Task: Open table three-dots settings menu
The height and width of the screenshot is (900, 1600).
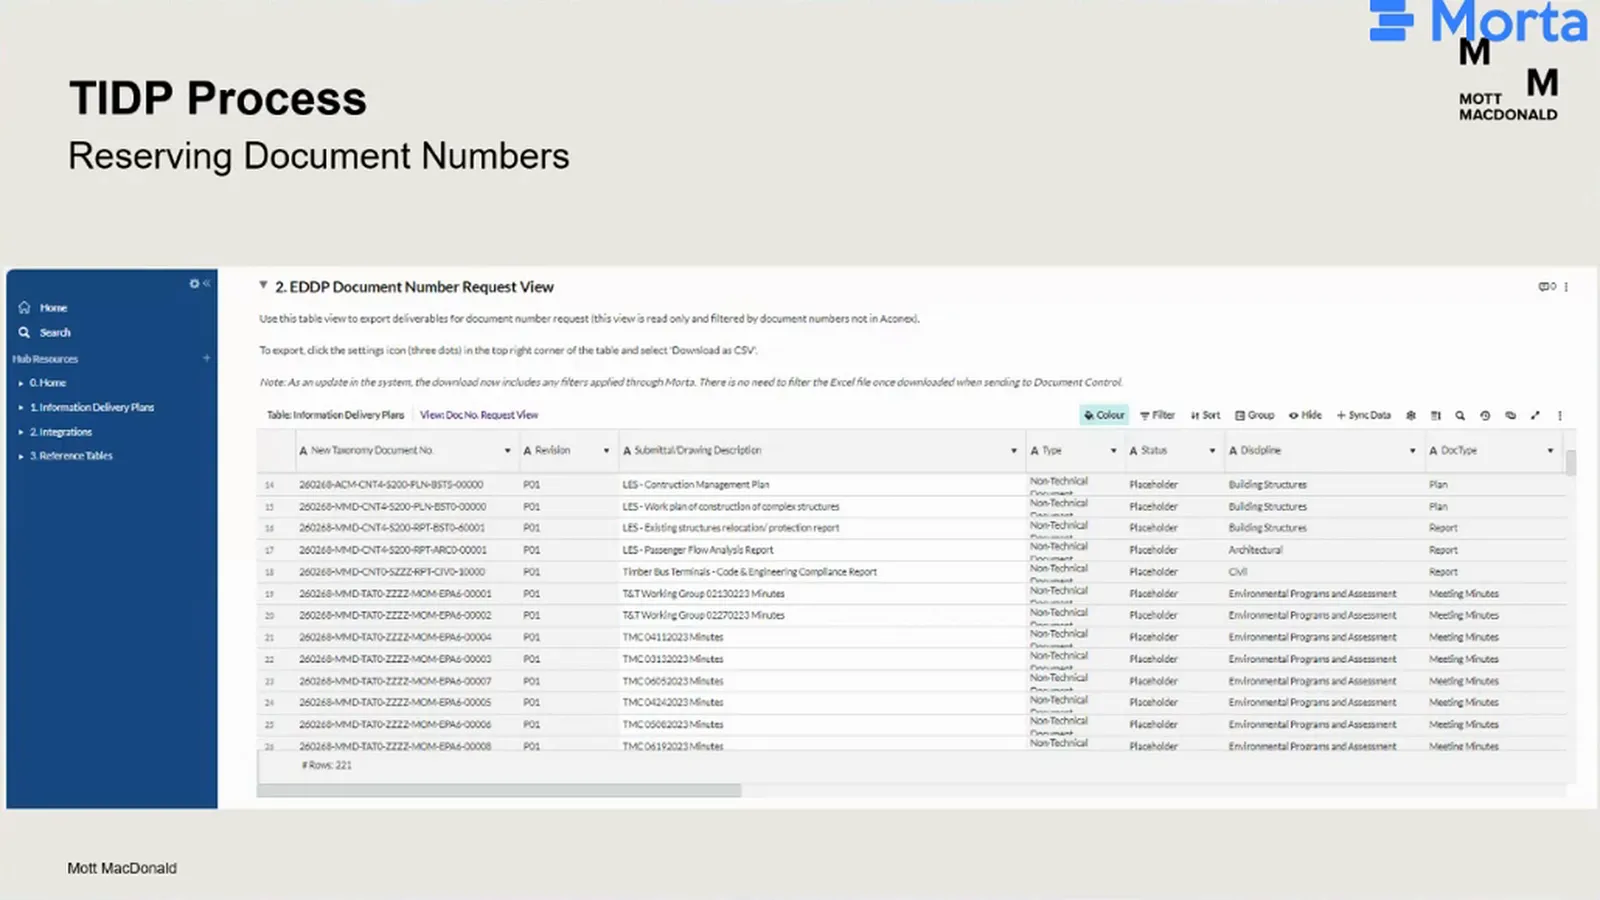Action: (x=1559, y=415)
